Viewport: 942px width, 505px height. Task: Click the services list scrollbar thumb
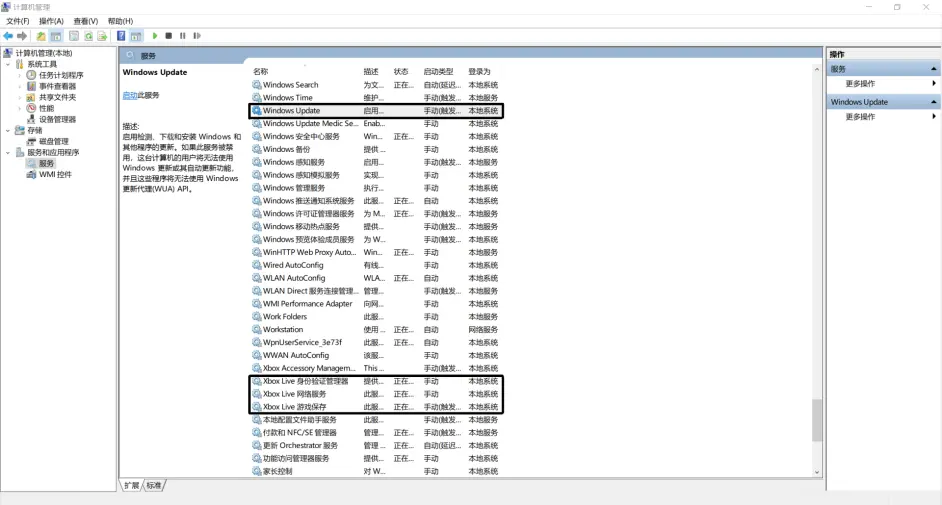[816, 420]
